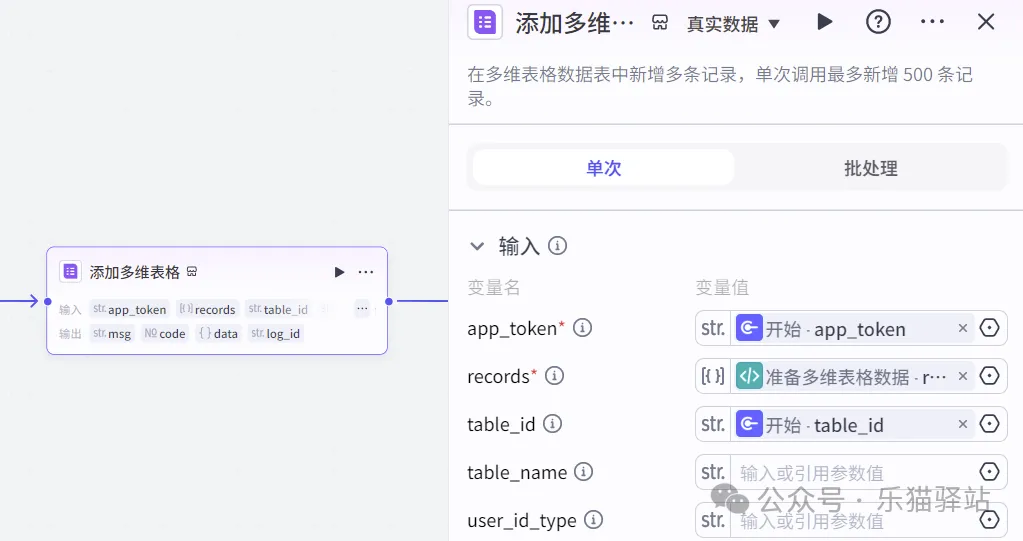1023x541 pixels.
Task: Remove the app_token referenced value
Action: point(962,328)
